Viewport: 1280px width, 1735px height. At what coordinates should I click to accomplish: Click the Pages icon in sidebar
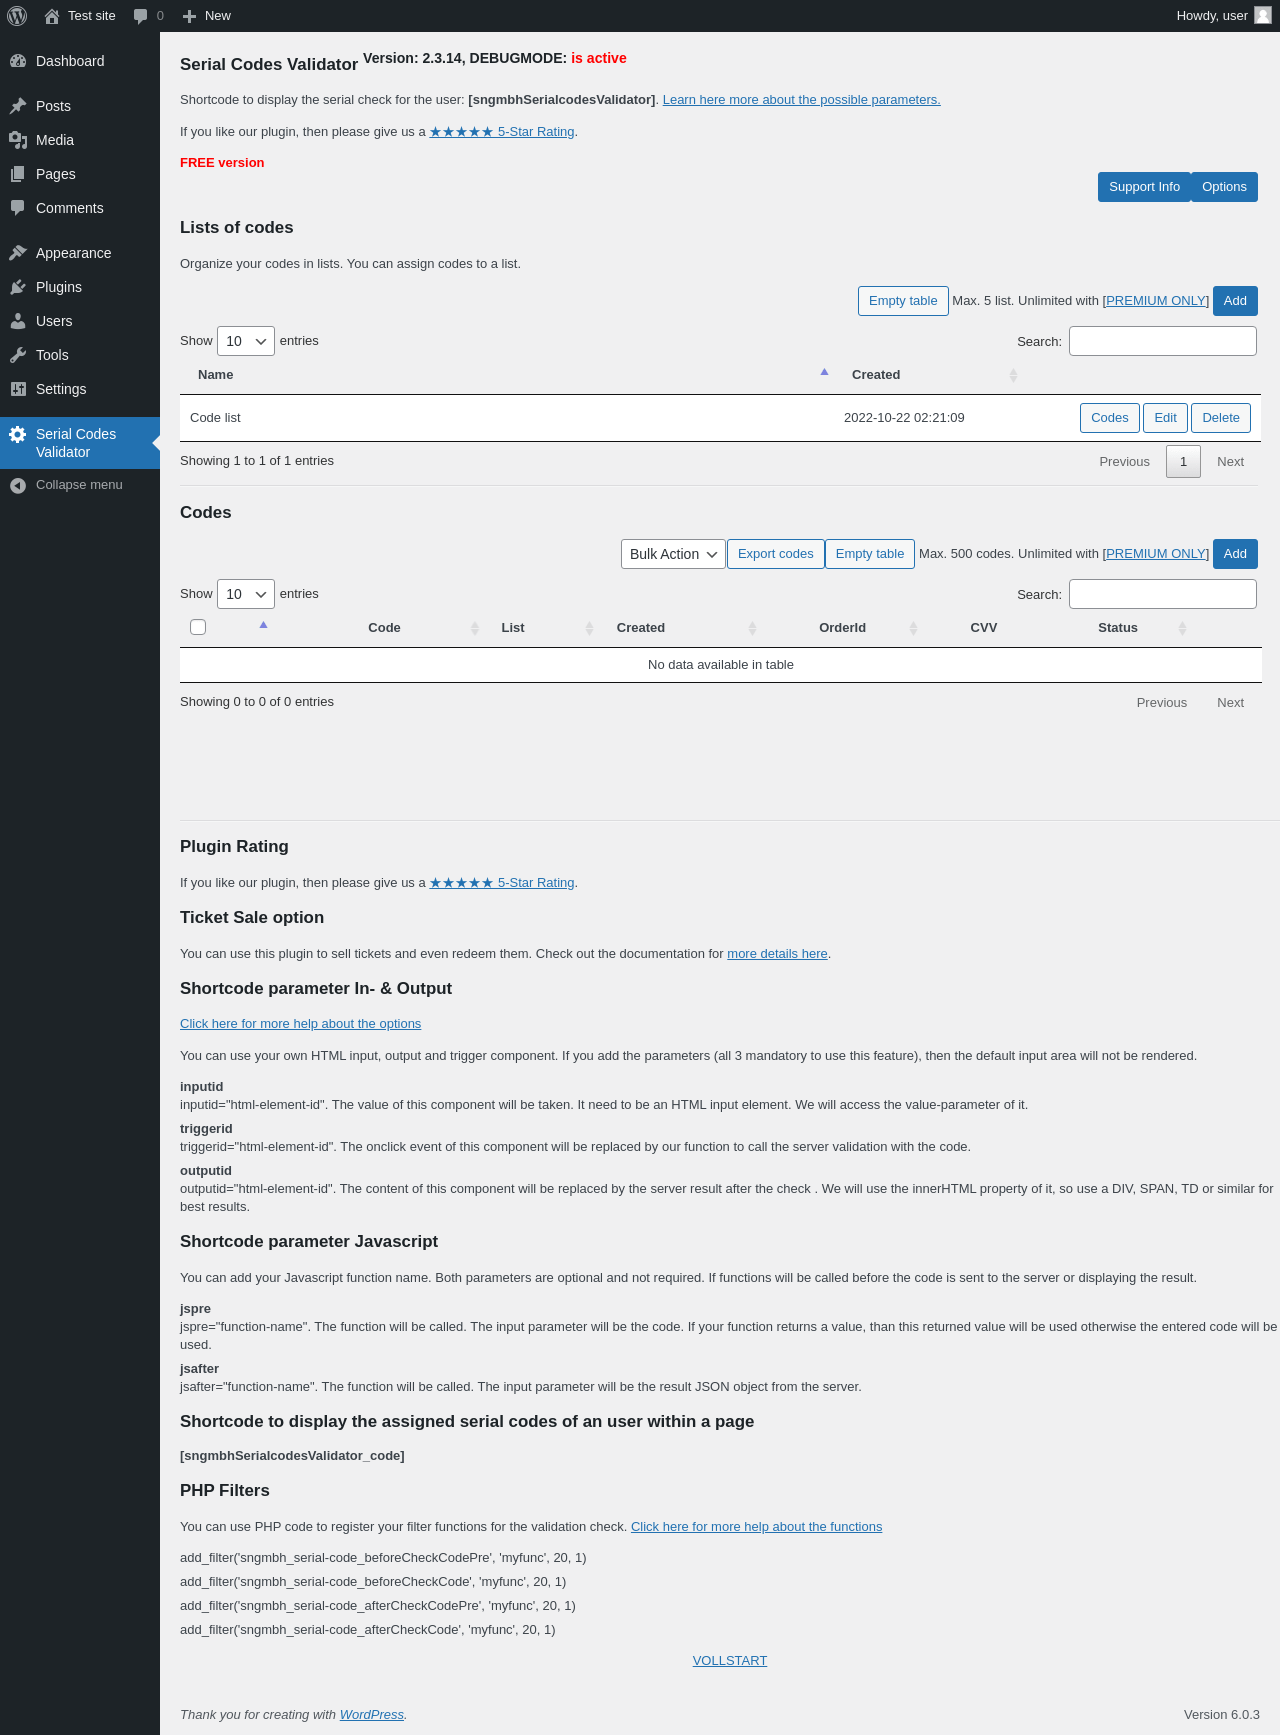pyautogui.click(x=18, y=174)
